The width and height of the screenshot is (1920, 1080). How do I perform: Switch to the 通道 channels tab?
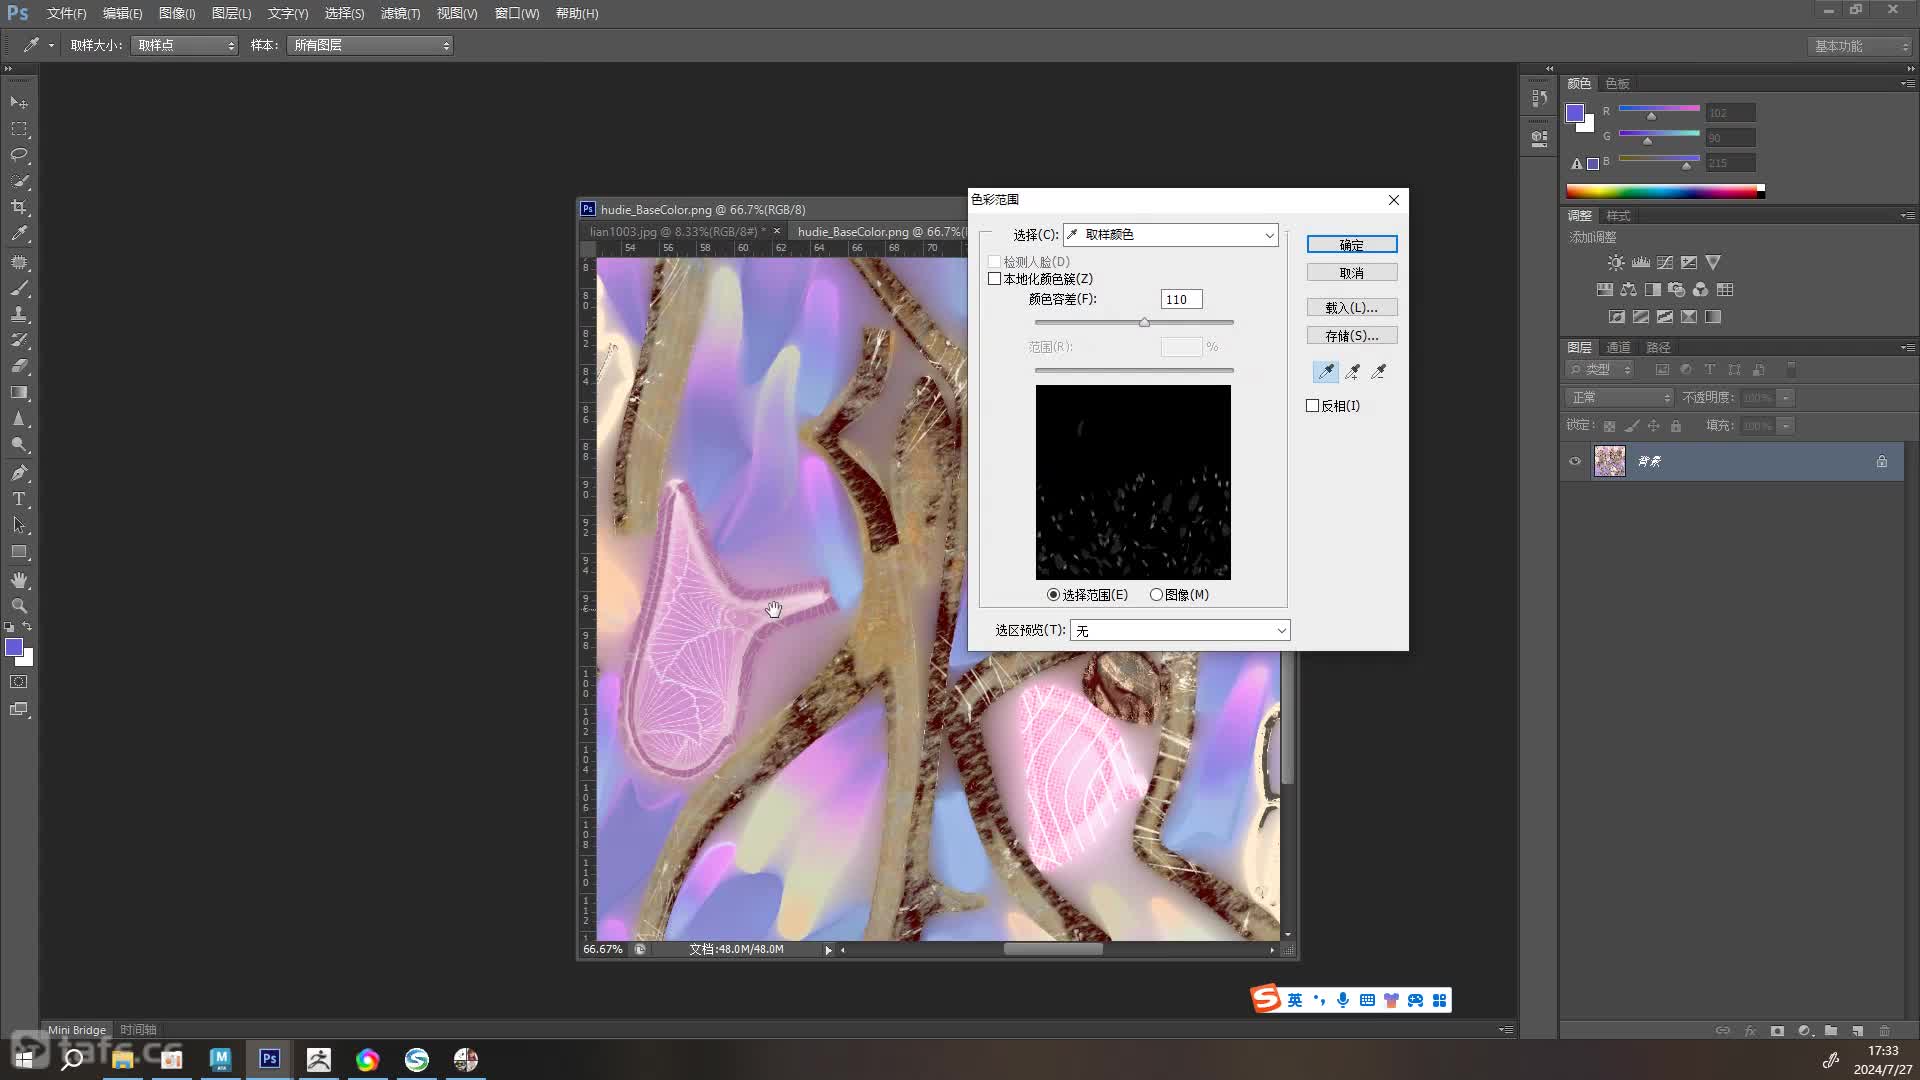(1618, 348)
